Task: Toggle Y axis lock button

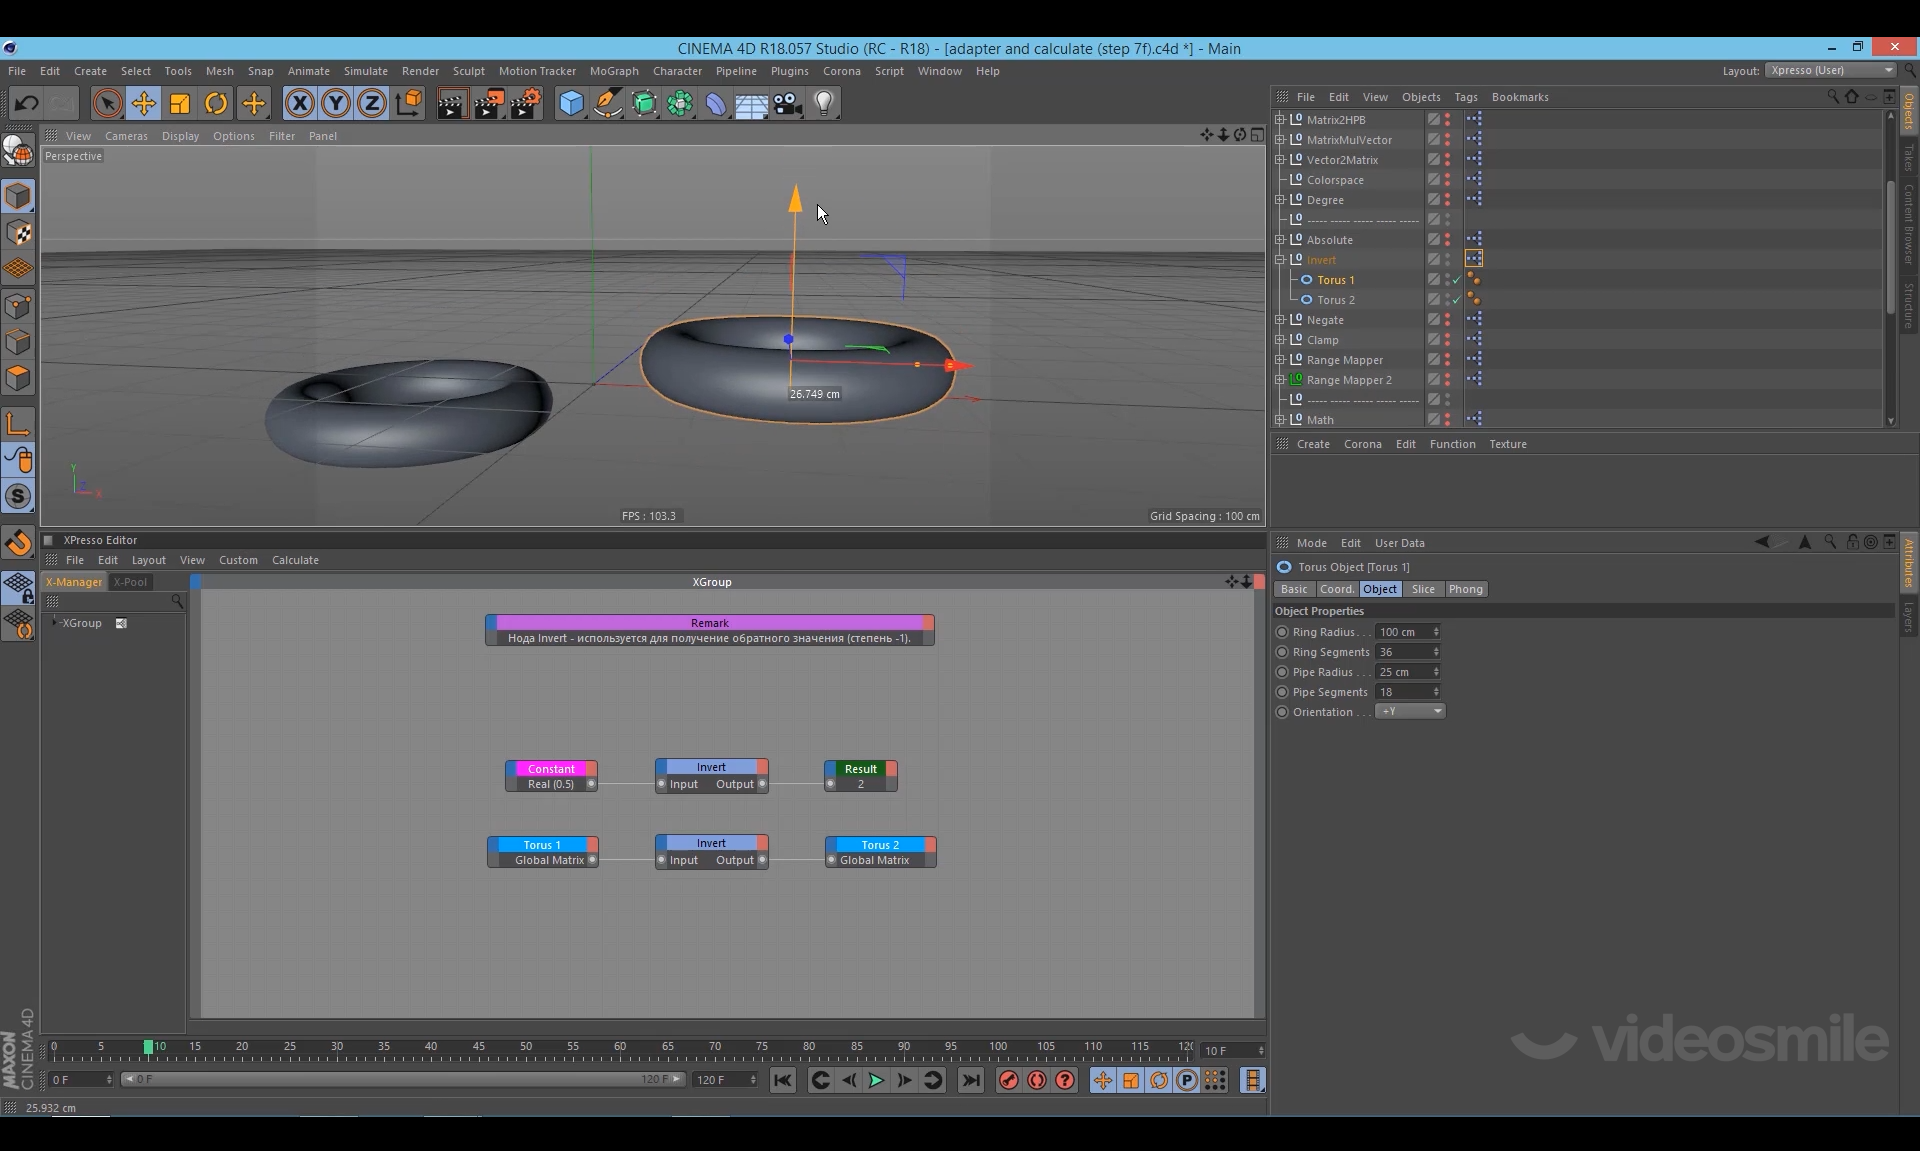Action: [336, 103]
